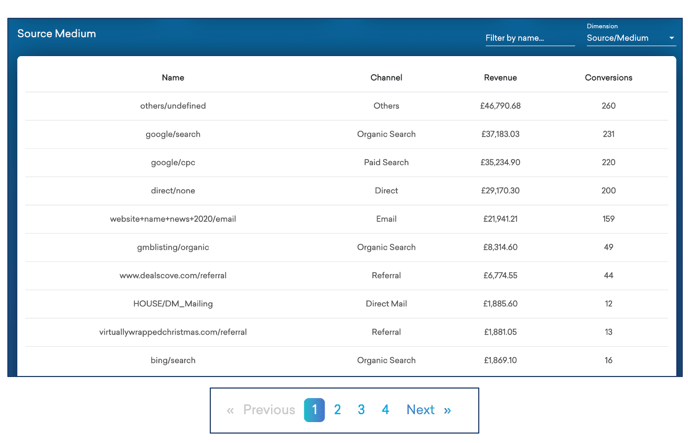This screenshot has height=443, width=688.
Task: Type in the Filter by name field
Action: pyautogui.click(x=529, y=38)
